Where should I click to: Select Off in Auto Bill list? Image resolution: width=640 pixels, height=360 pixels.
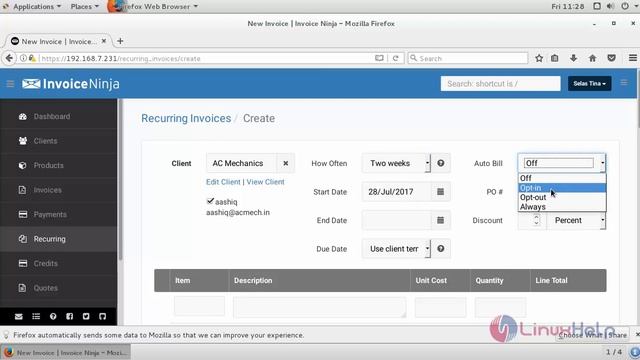tap(562, 178)
